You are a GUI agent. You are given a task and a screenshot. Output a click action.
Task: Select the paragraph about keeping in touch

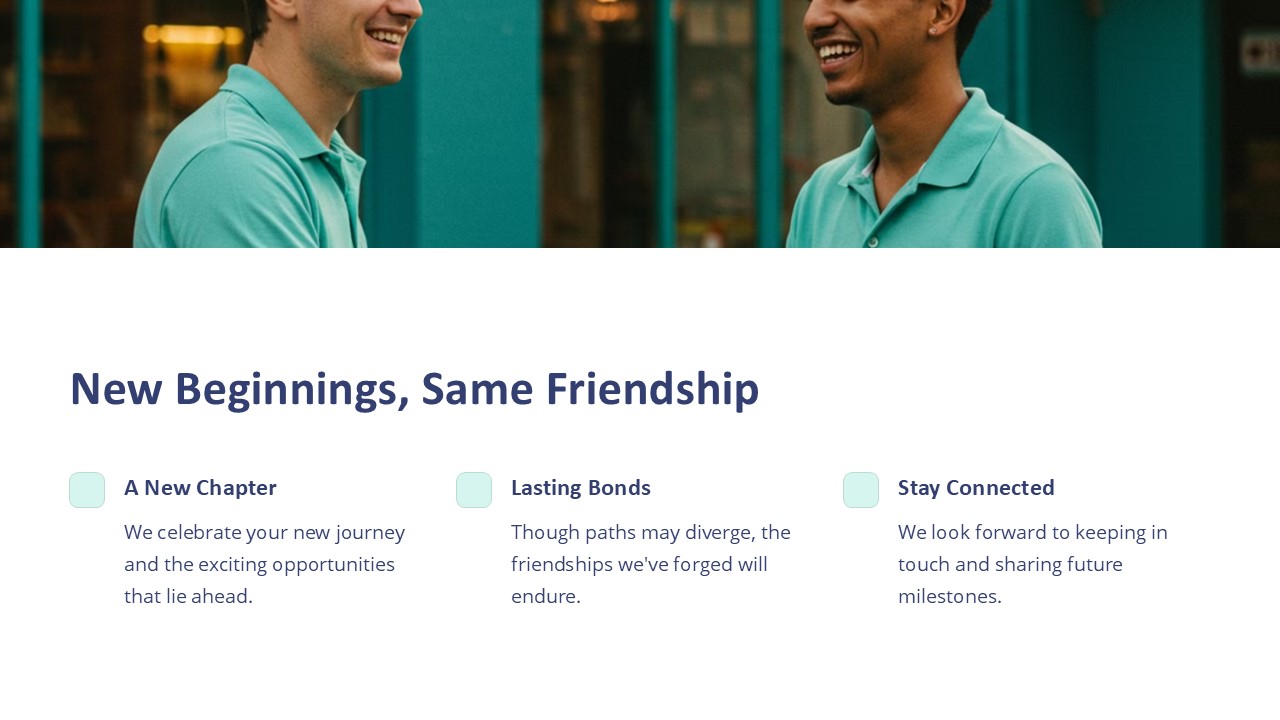[x=1033, y=564]
